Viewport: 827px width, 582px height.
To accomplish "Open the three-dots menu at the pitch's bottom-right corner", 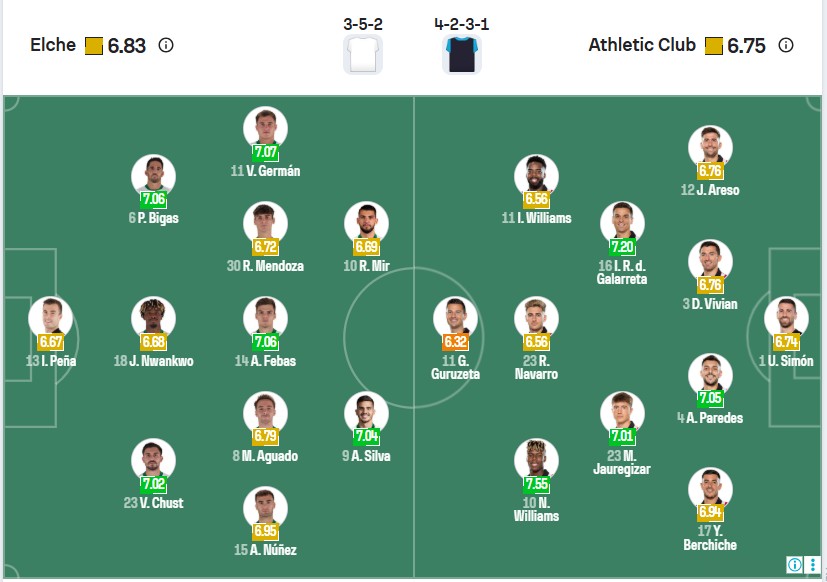I will coord(813,565).
